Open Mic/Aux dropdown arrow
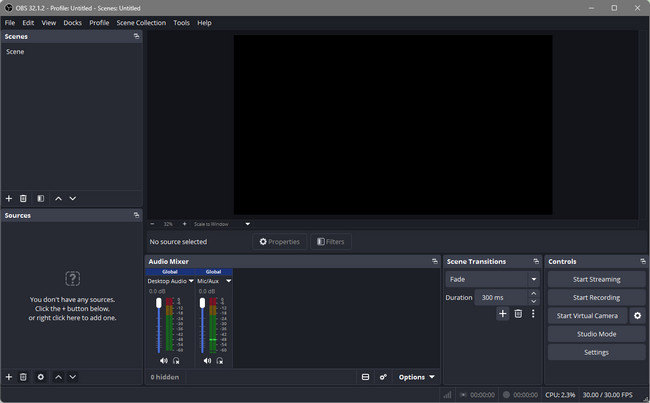 pos(228,281)
